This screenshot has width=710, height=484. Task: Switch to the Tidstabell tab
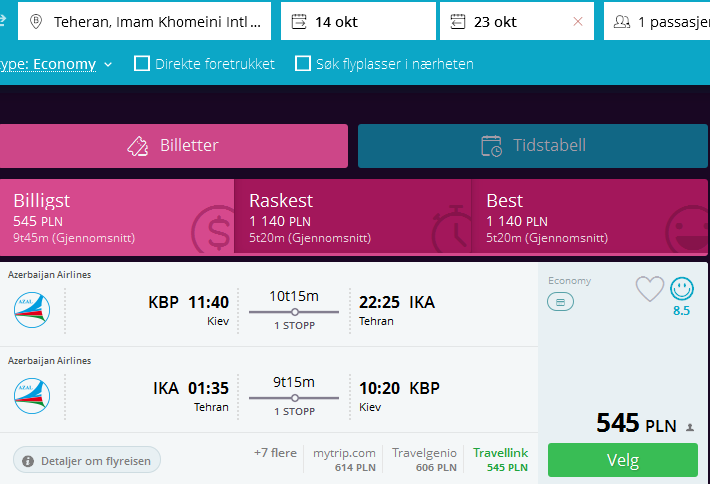tap(532, 146)
